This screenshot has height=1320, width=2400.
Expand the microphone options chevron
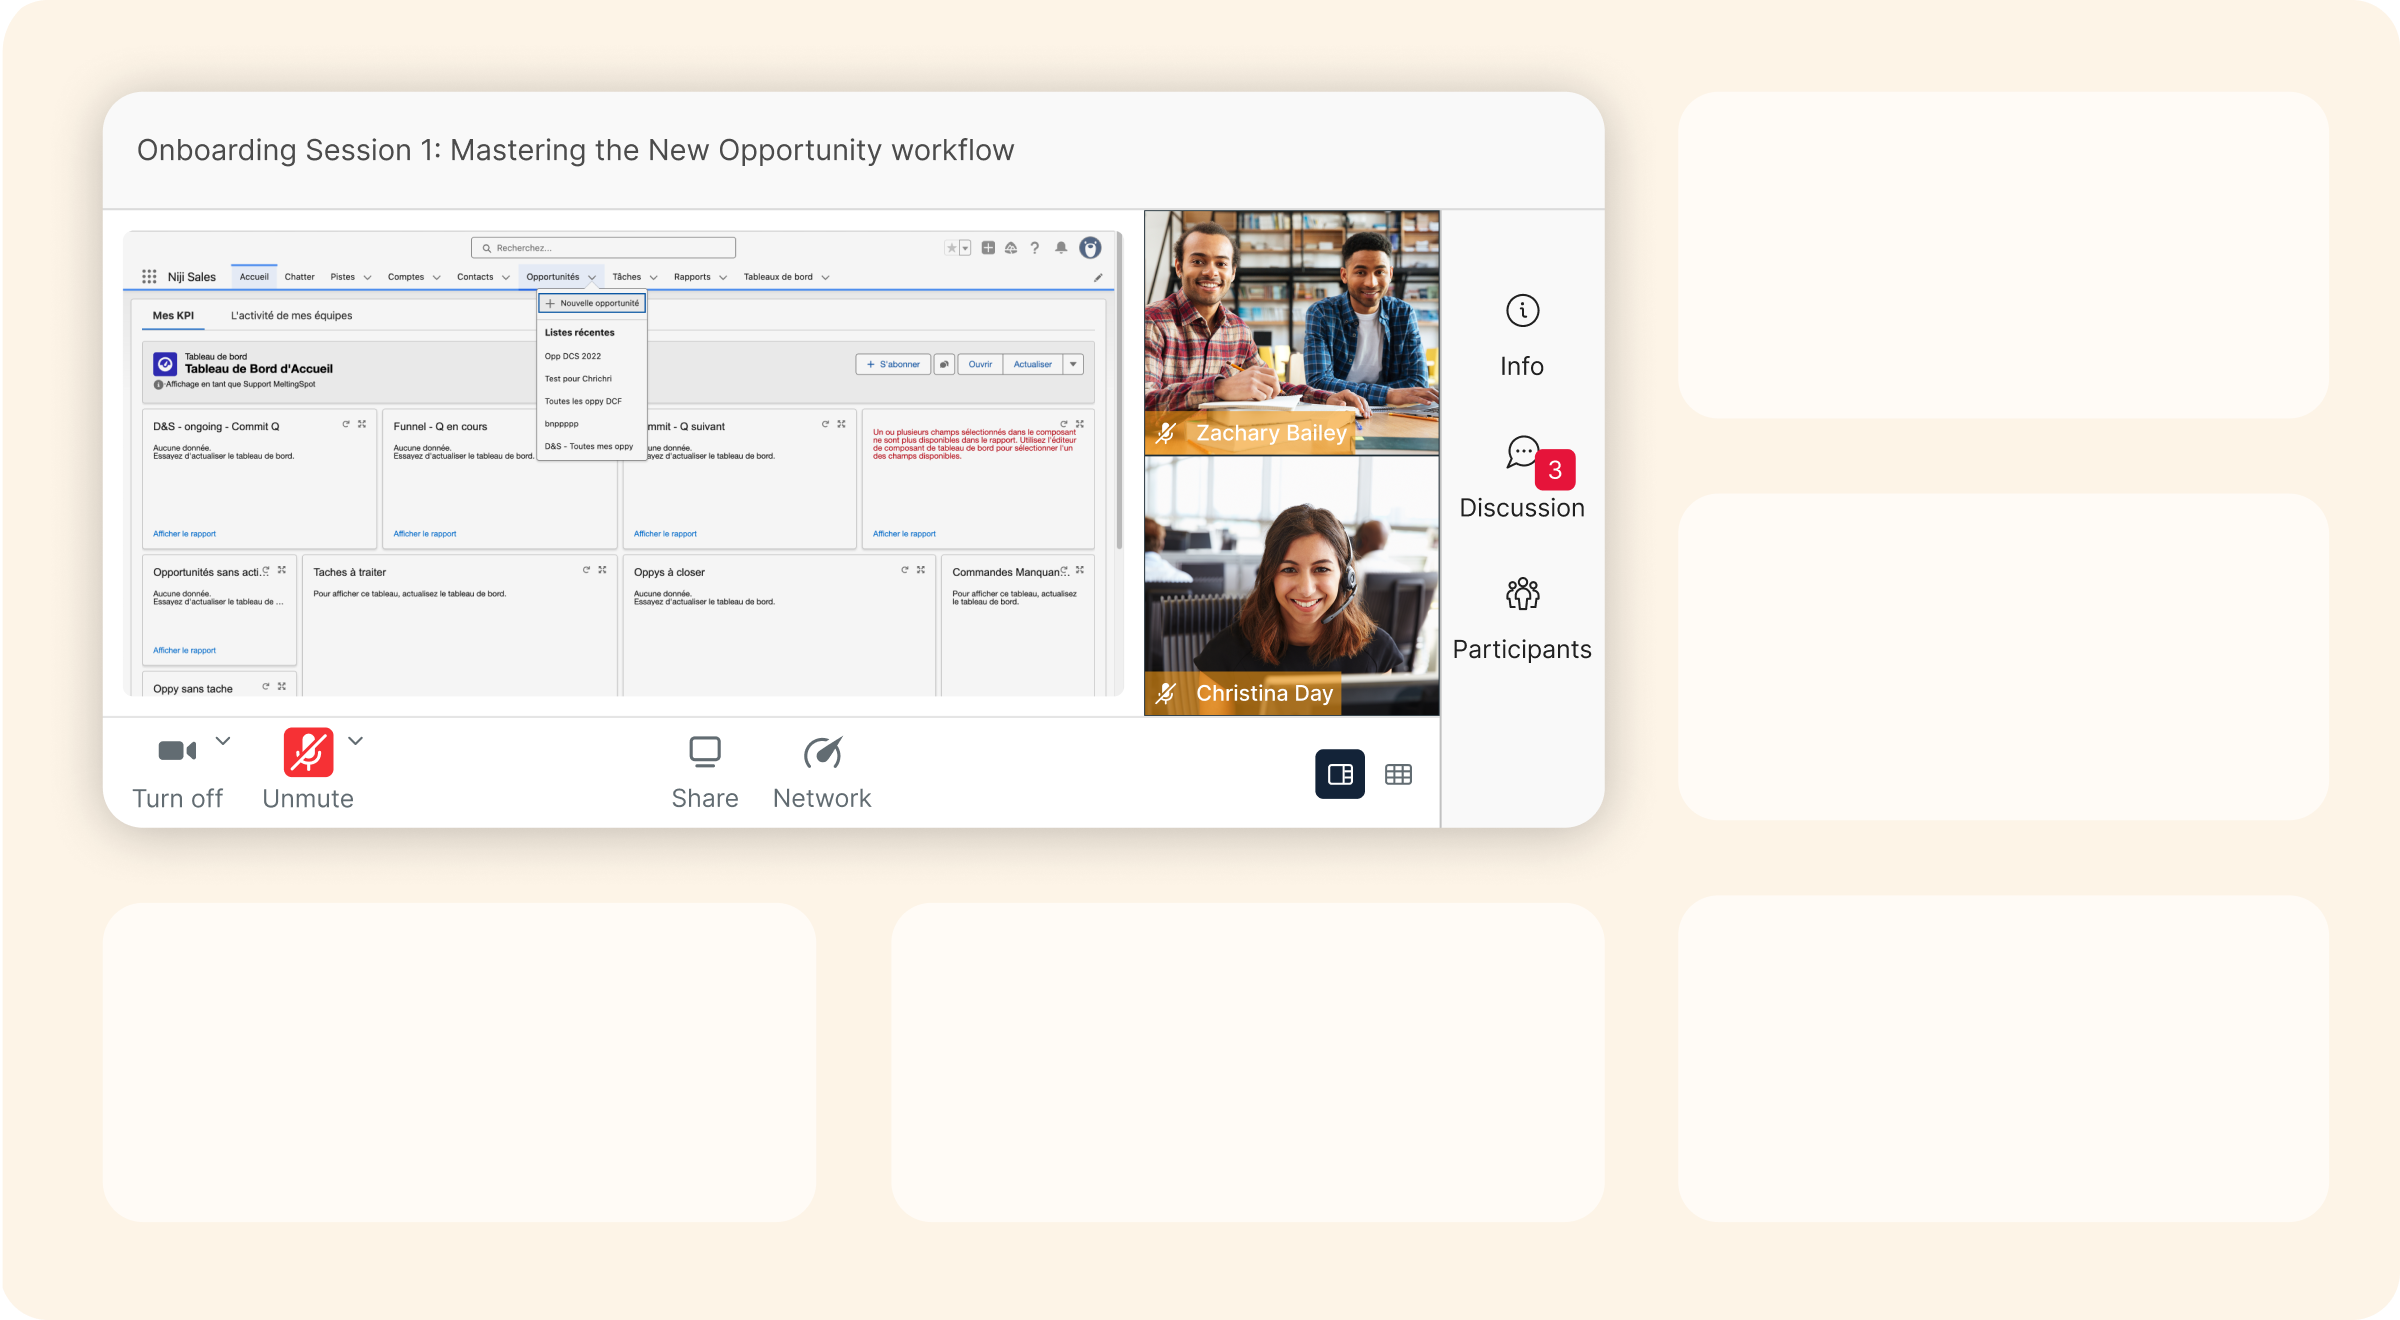(x=355, y=741)
